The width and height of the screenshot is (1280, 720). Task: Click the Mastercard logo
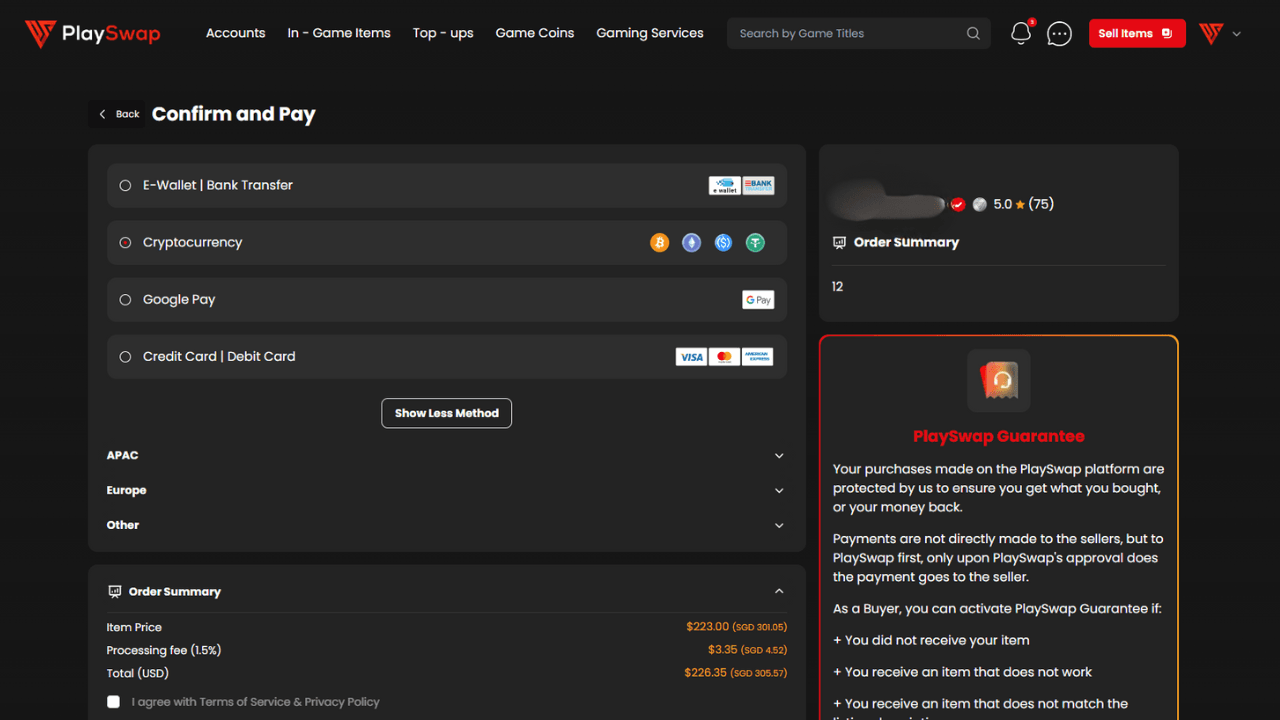click(x=725, y=356)
